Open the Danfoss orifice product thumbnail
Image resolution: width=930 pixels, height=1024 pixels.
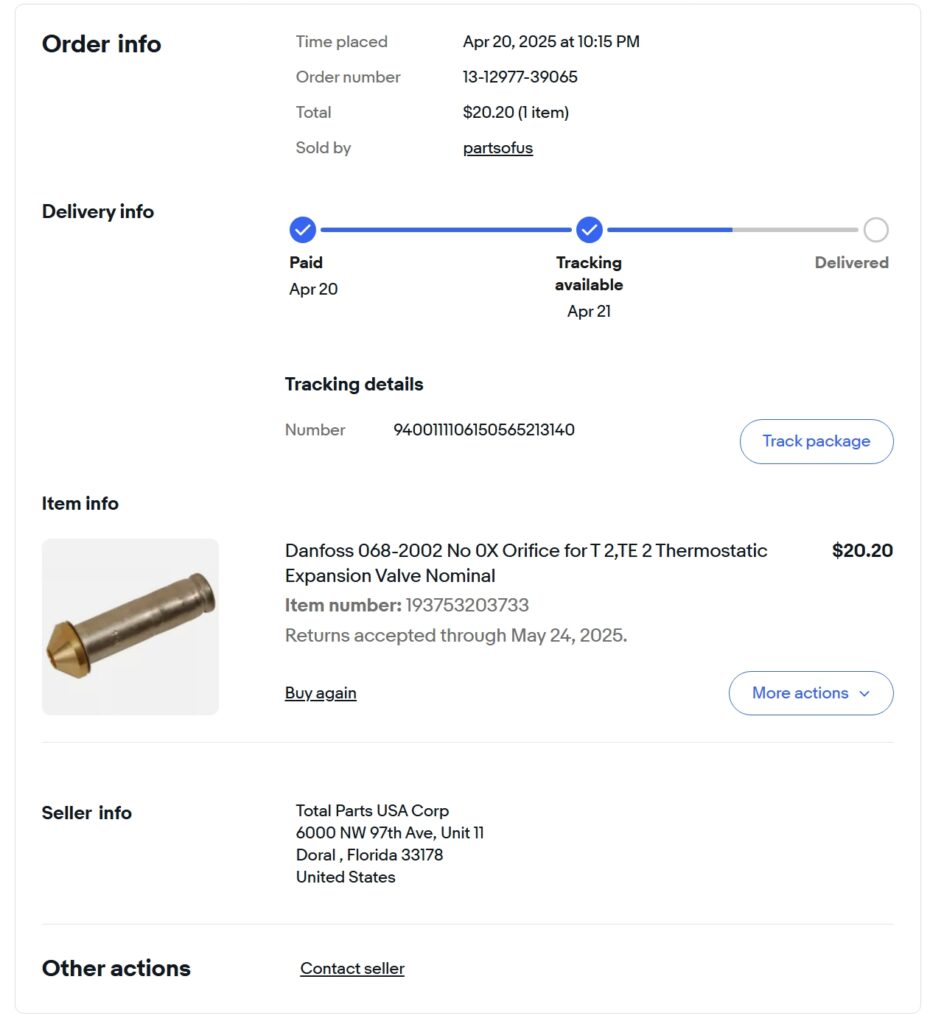click(x=131, y=626)
